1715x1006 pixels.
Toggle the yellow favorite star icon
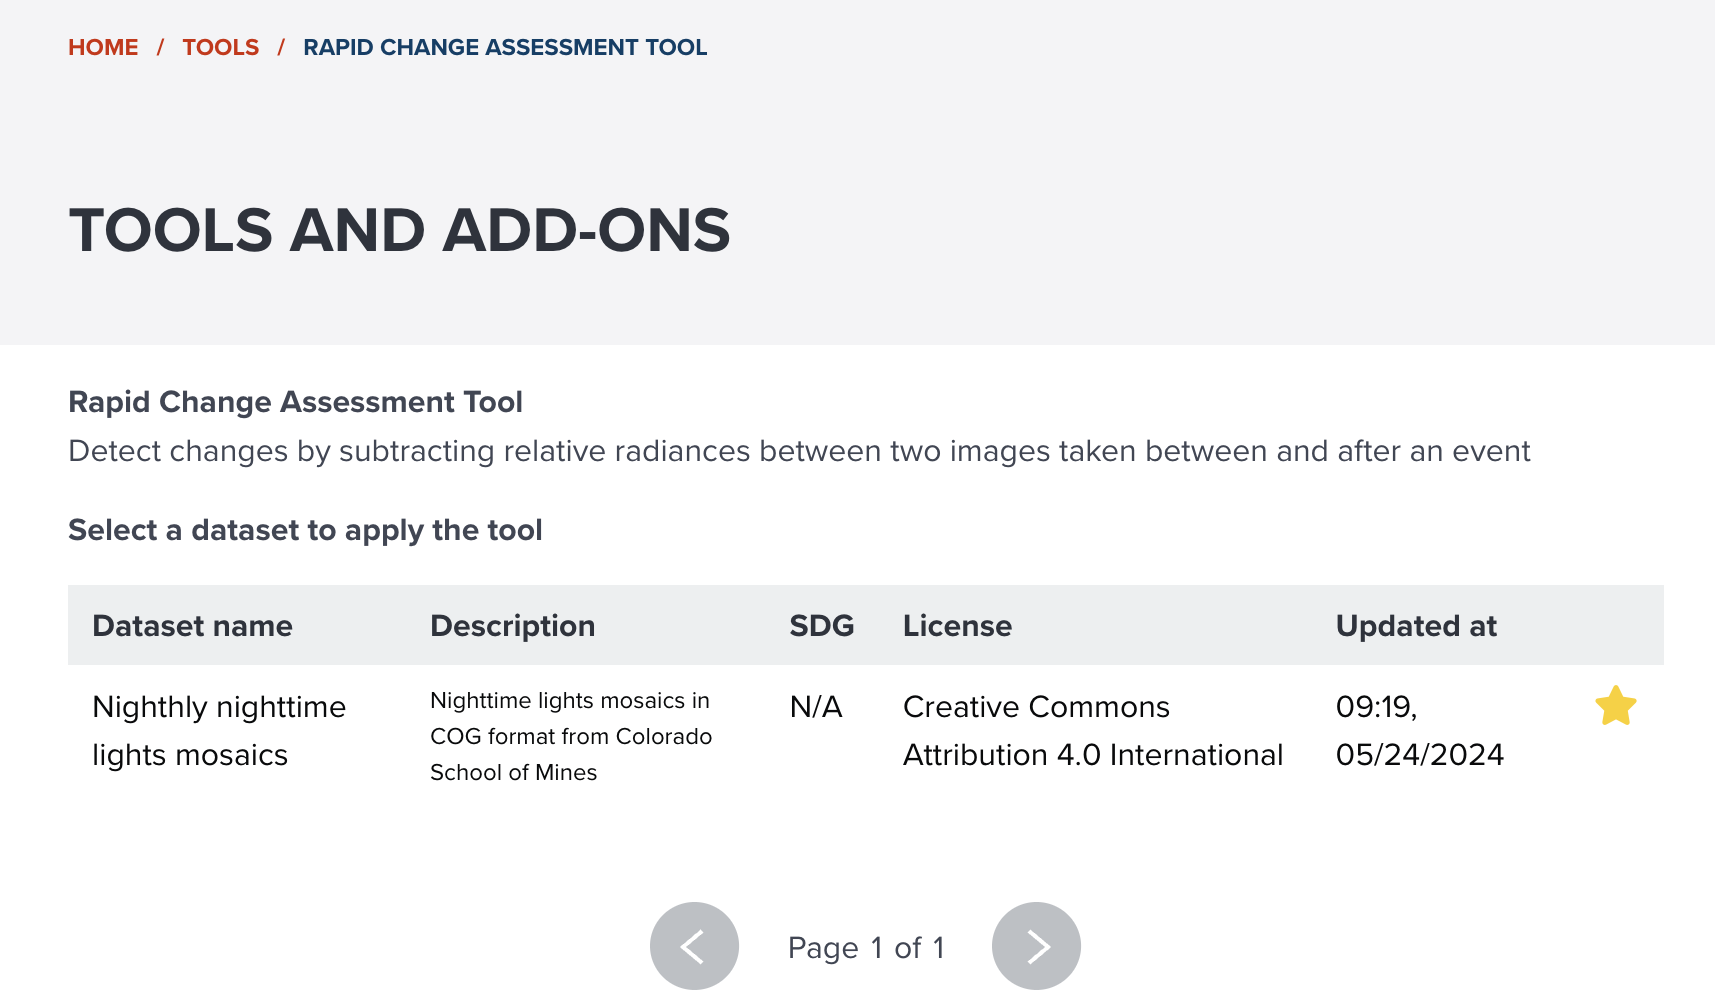coord(1615,706)
